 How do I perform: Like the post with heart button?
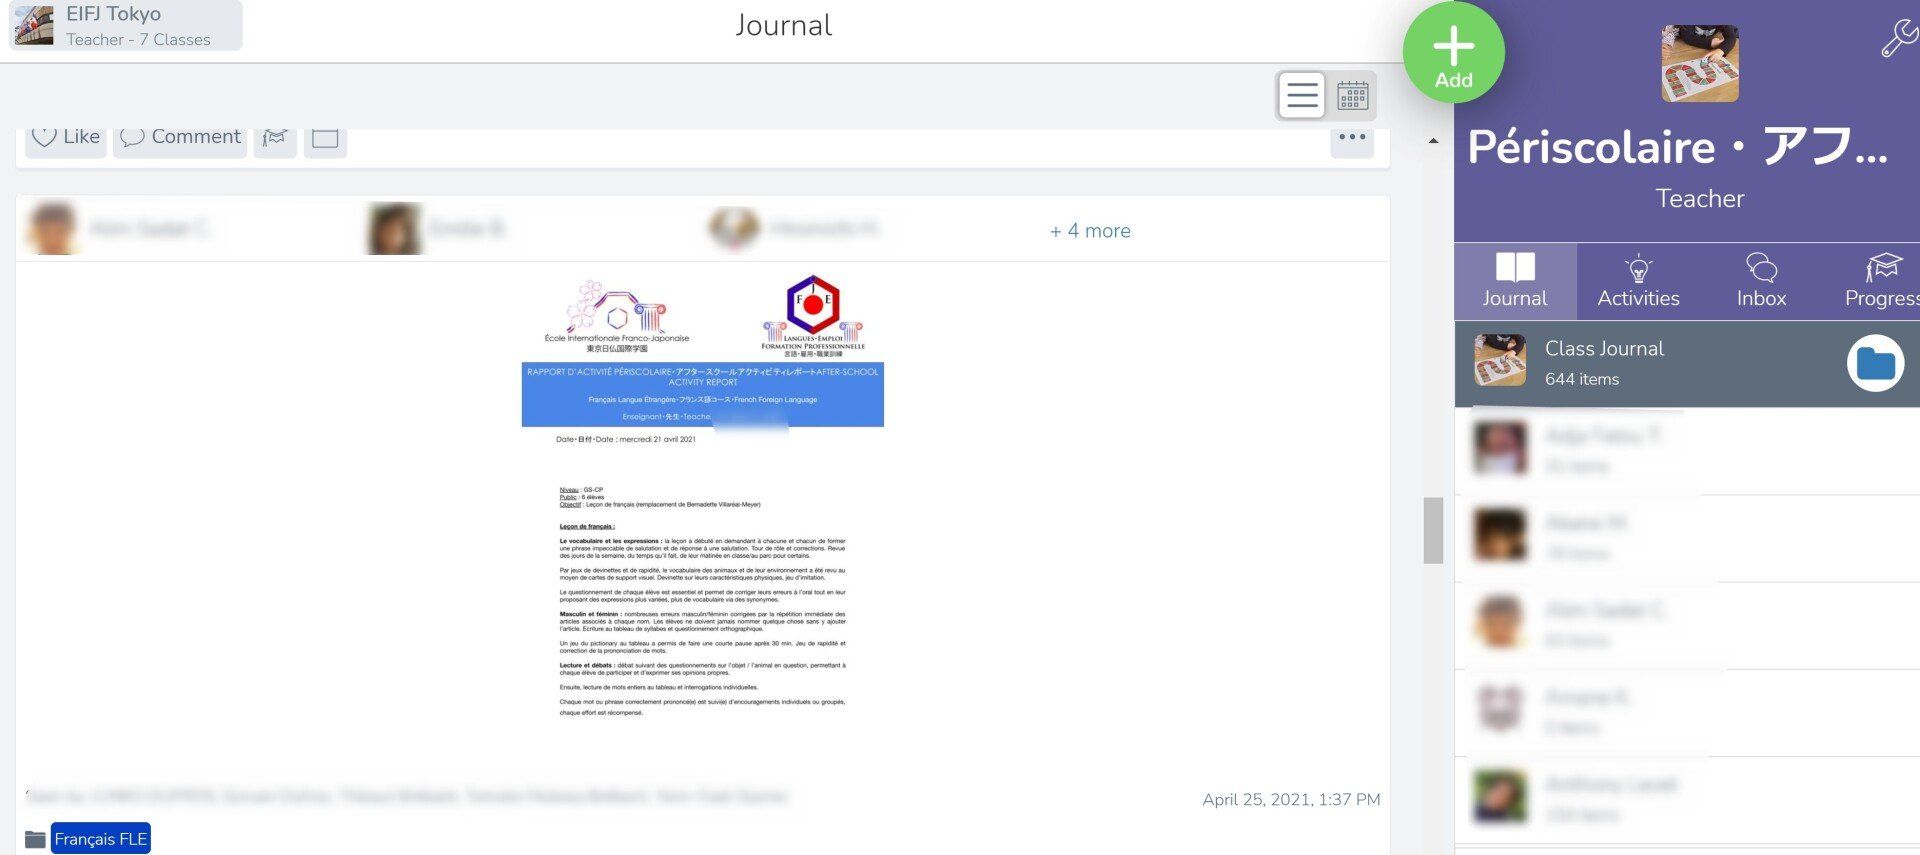[x=66, y=137]
